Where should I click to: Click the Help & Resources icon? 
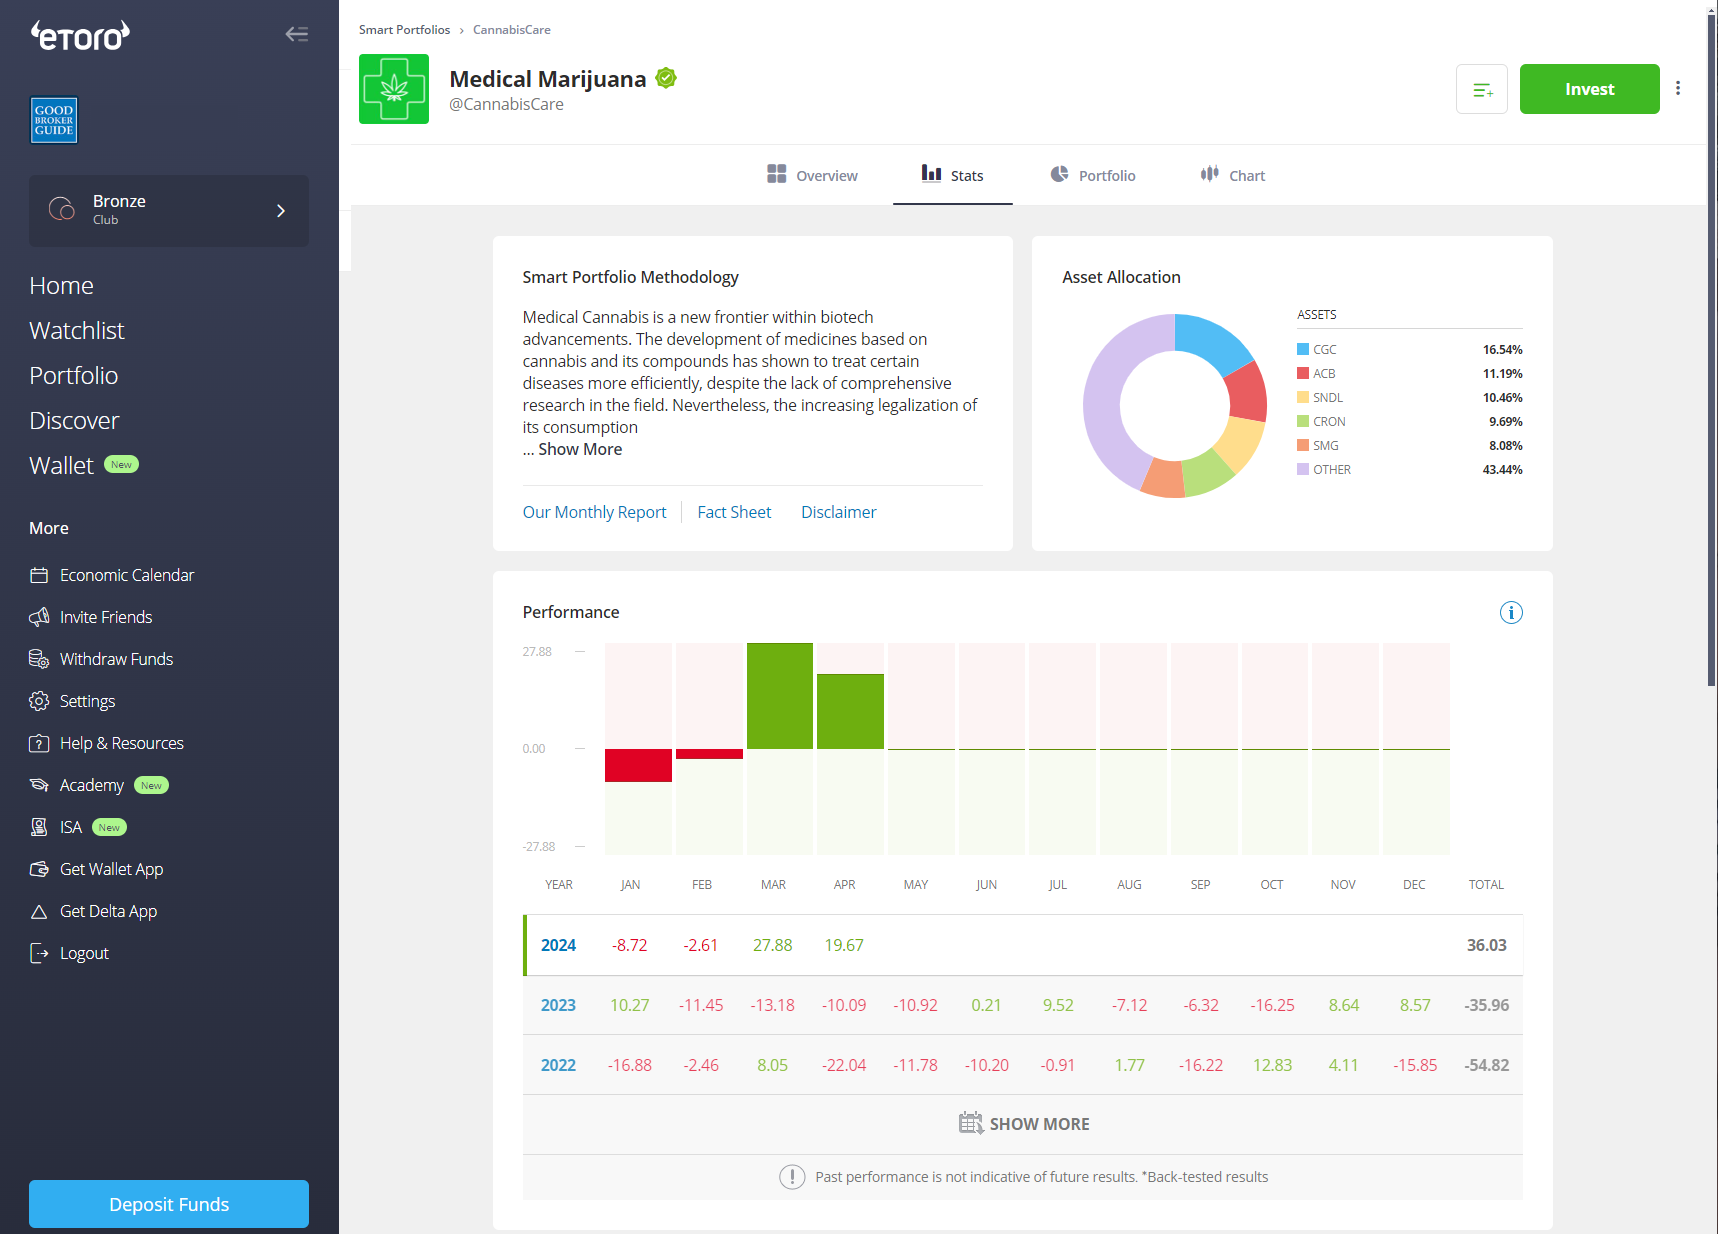[x=39, y=743]
